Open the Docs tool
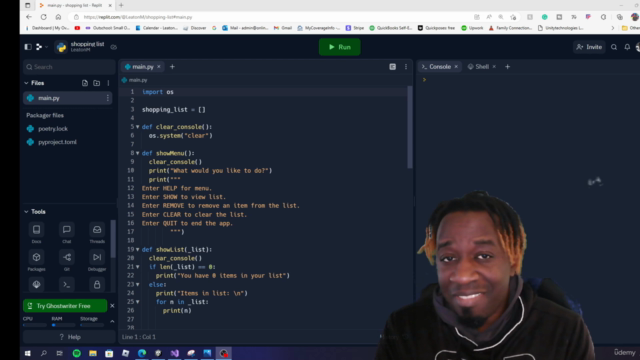 (x=36, y=233)
